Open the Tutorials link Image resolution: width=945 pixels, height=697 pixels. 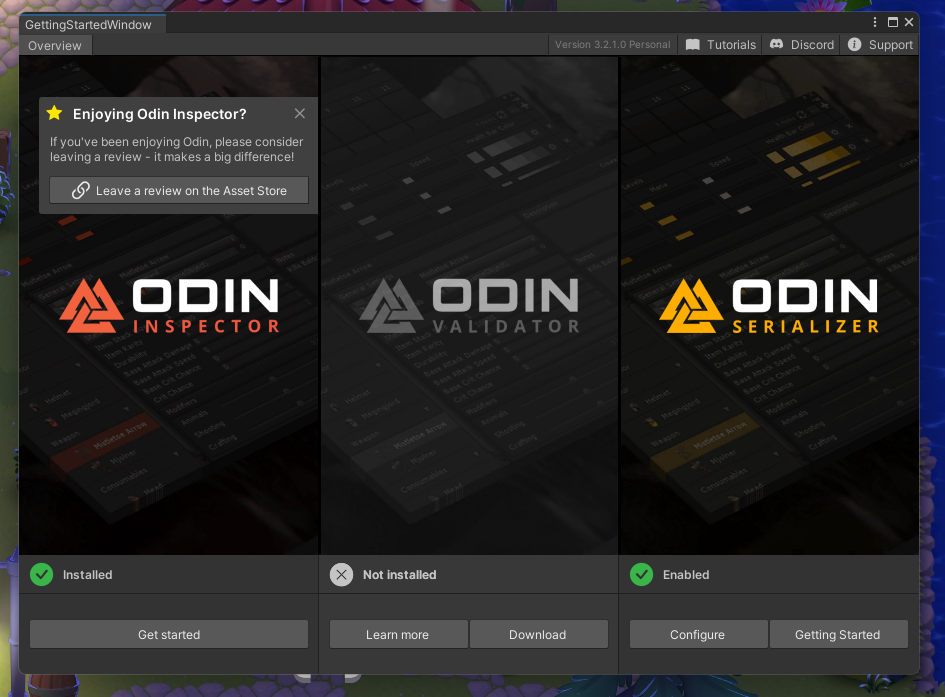point(721,45)
